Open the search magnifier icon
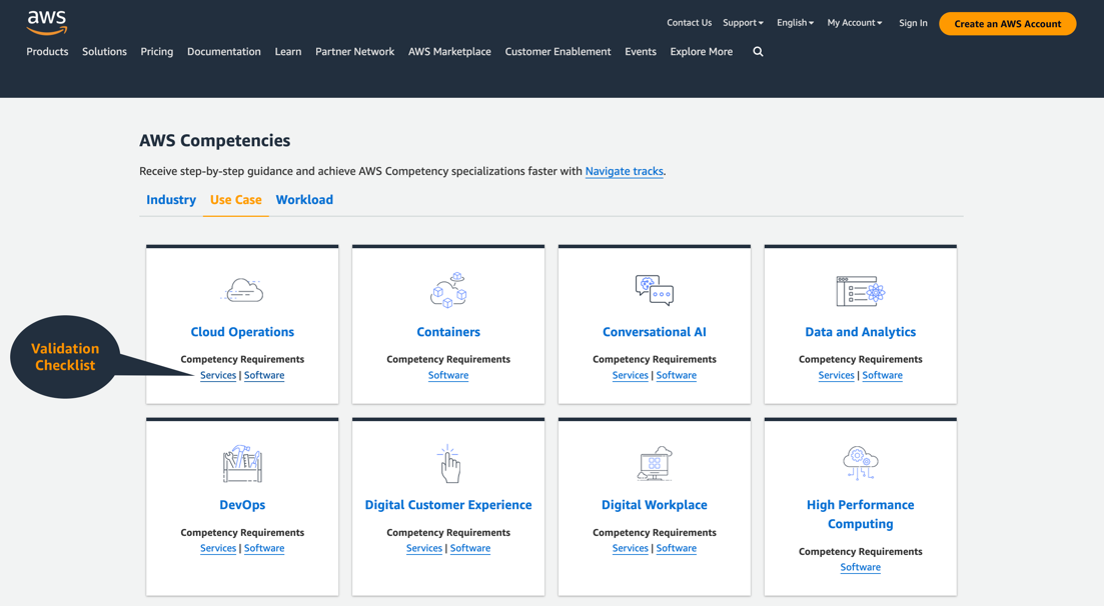Image resolution: width=1104 pixels, height=606 pixels. [x=758, y=51]
